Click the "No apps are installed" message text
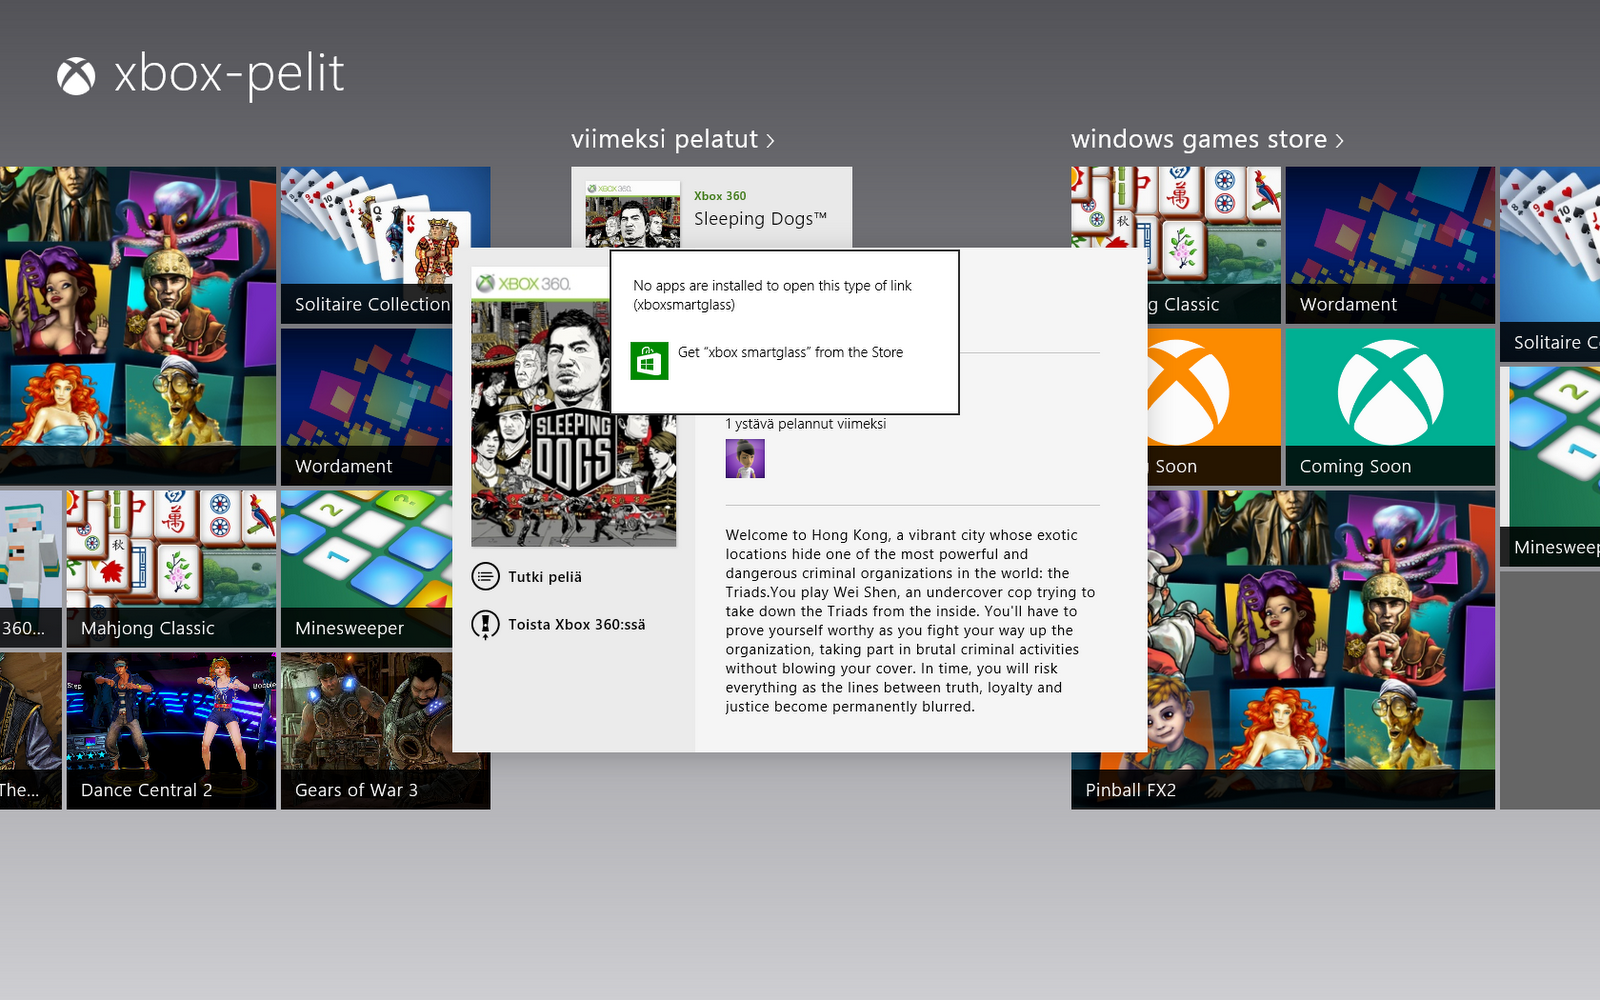The width and height of the screenshot is (1600, 1000). tap(772, 295)
